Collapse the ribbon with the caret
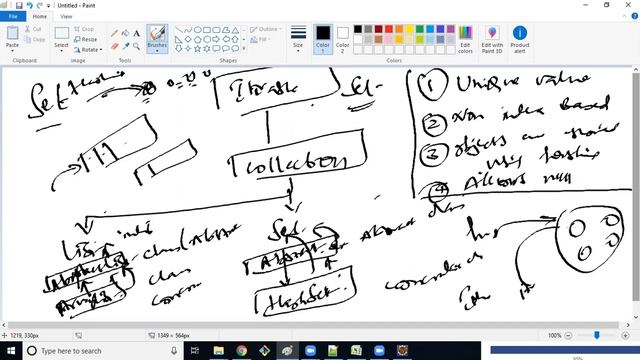Viewport: 640px width, 360px height. coord(624,16)
